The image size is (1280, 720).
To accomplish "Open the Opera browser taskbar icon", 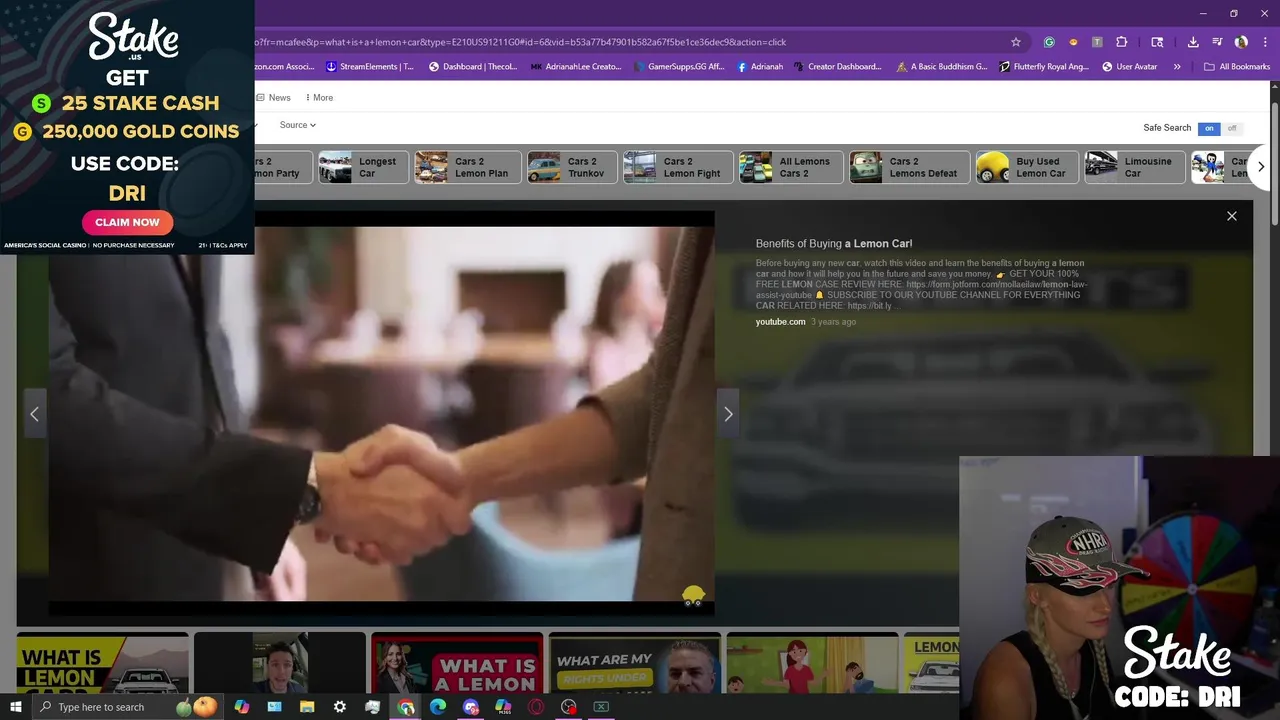I will [x=536, y=707].
